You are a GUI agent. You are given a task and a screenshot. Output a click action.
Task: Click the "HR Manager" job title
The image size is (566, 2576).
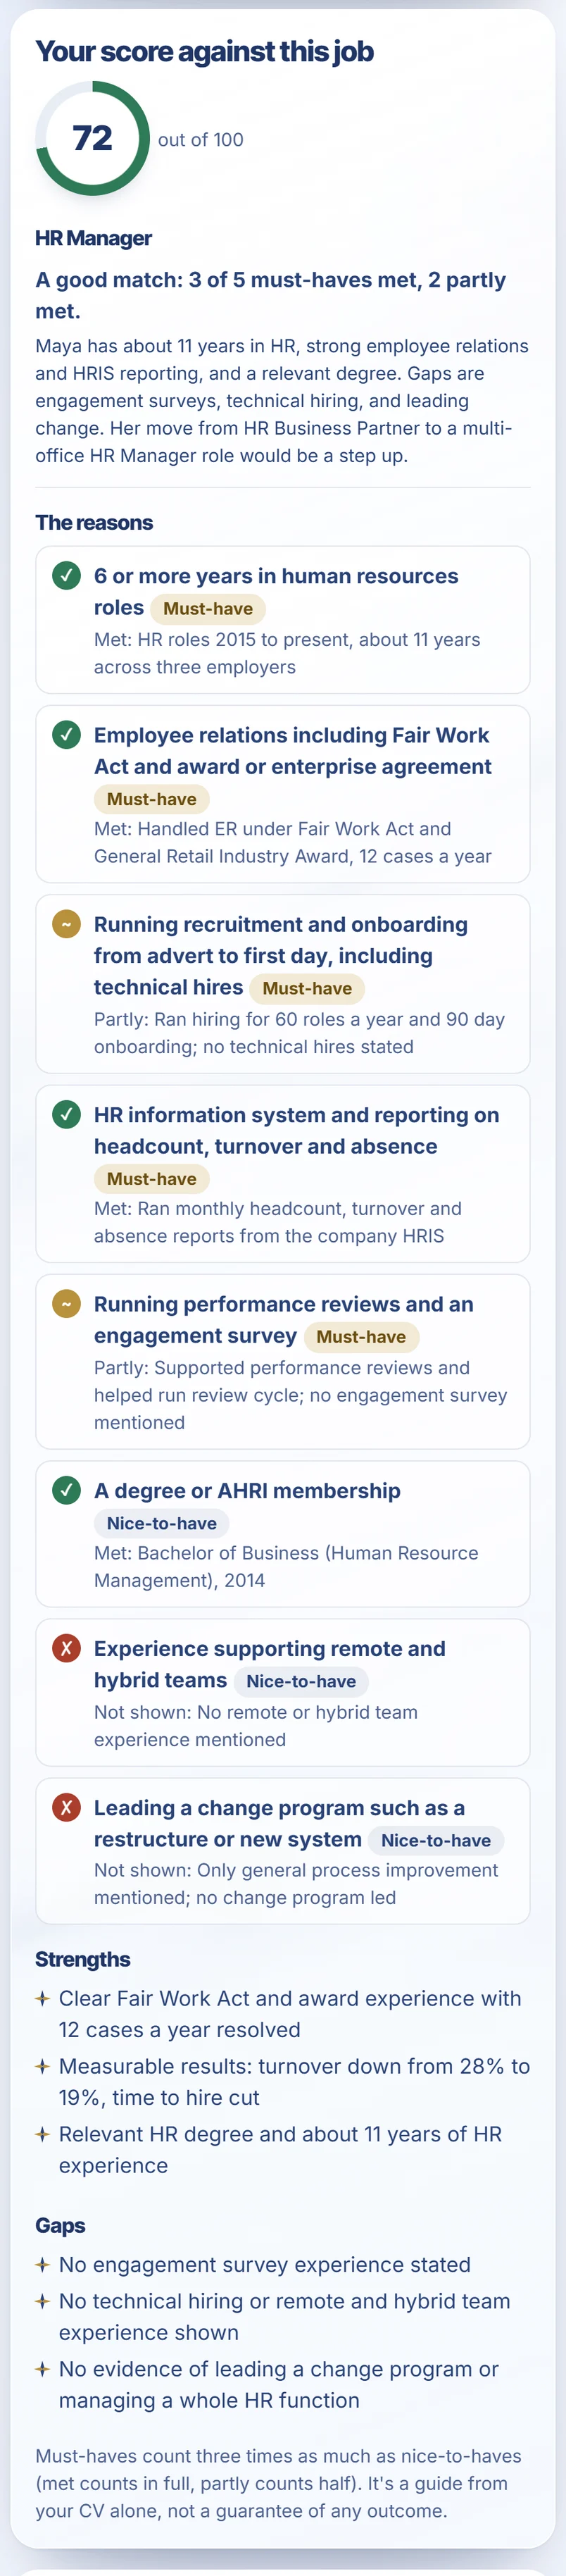coord(93,238)
